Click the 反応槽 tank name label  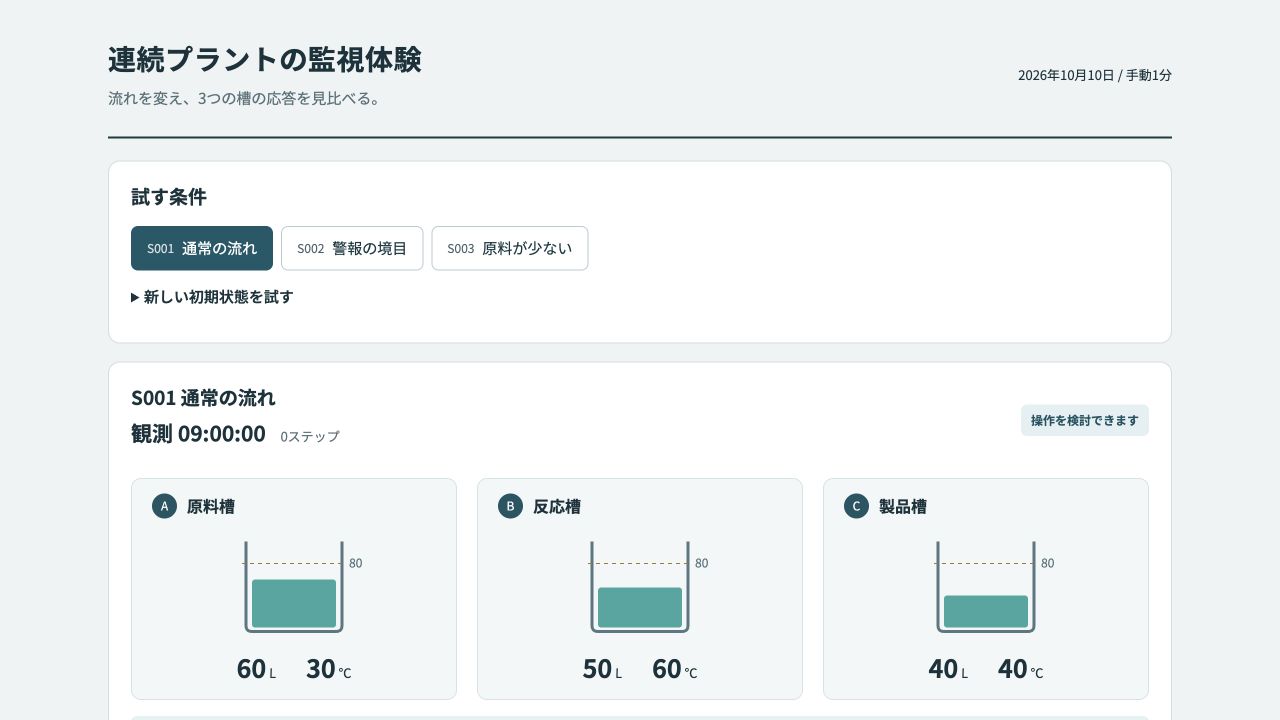pyautogui.click(x=557, y=507)
